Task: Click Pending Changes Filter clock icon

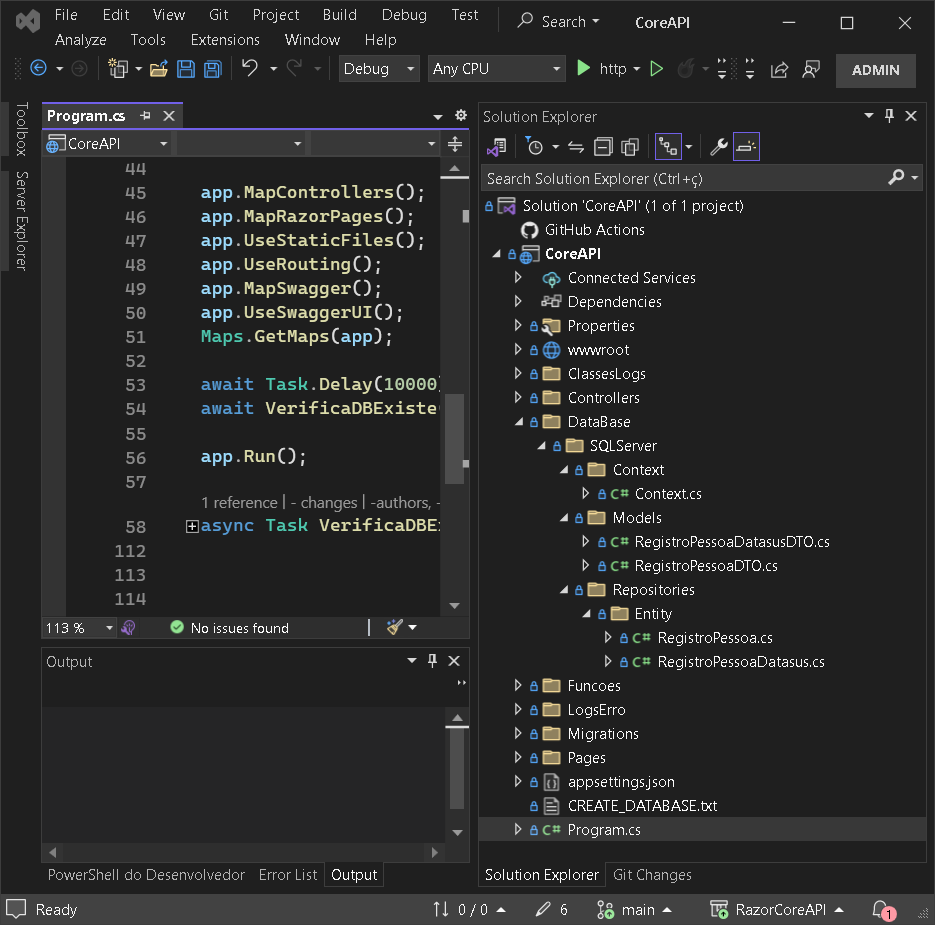Action: (534, 146)
